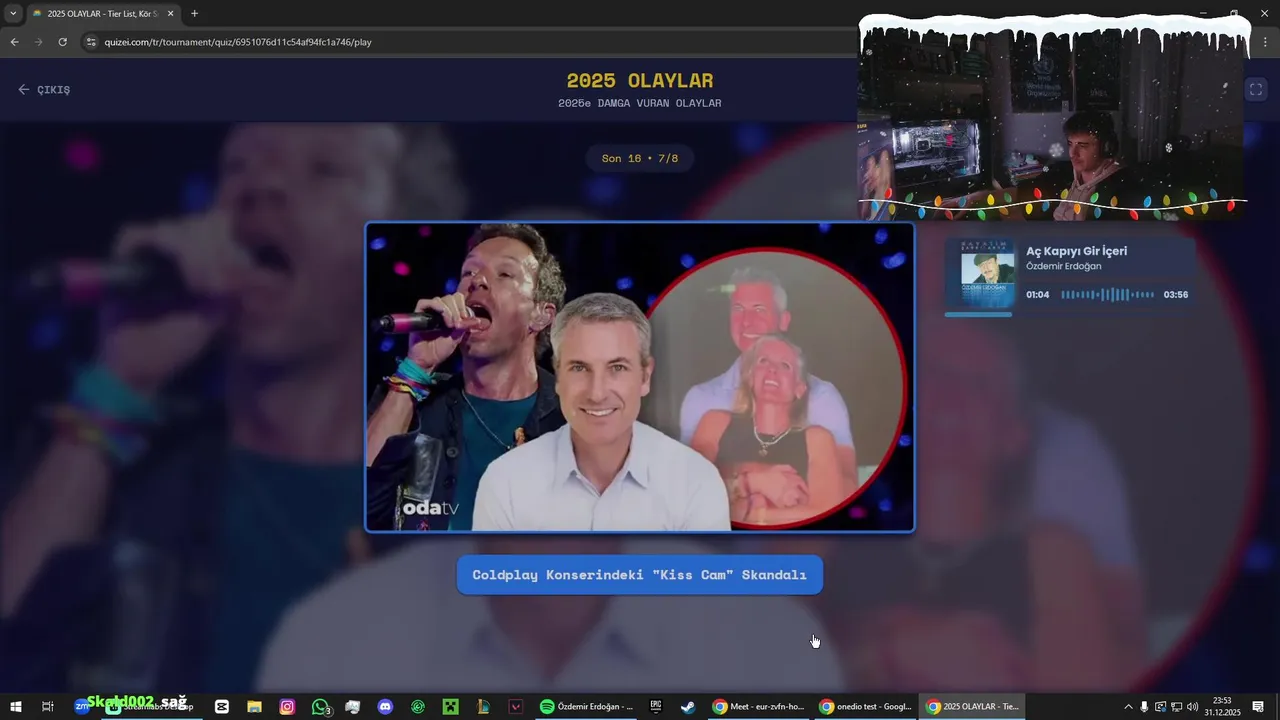Open File Explorer from the taskbar

[x=254, y=707]
